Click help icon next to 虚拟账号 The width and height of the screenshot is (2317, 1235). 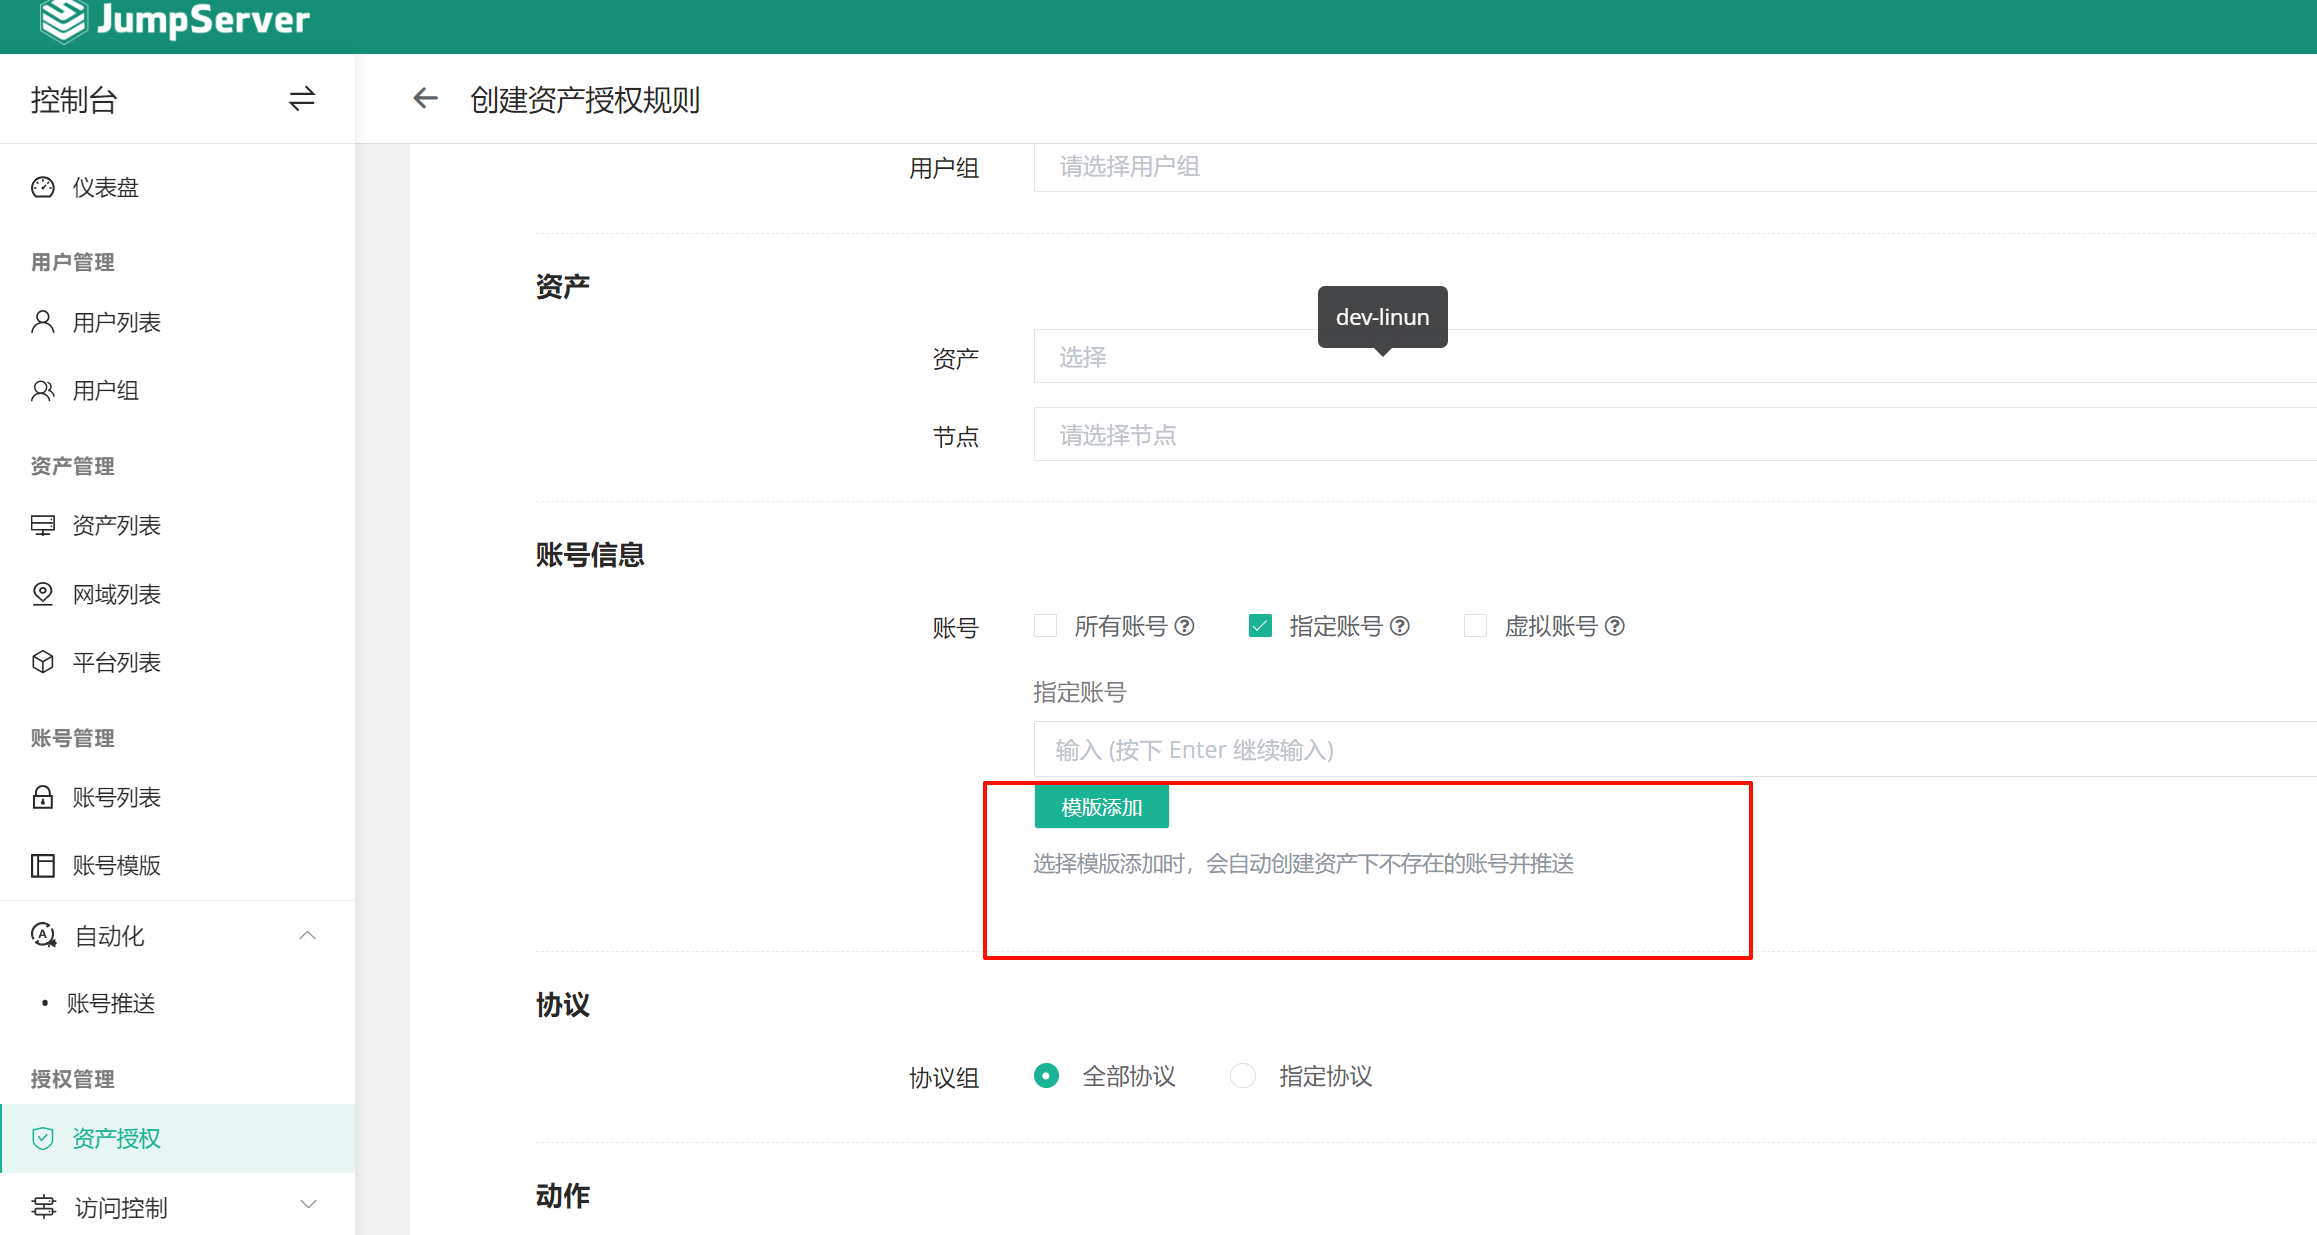point(1615,626)
